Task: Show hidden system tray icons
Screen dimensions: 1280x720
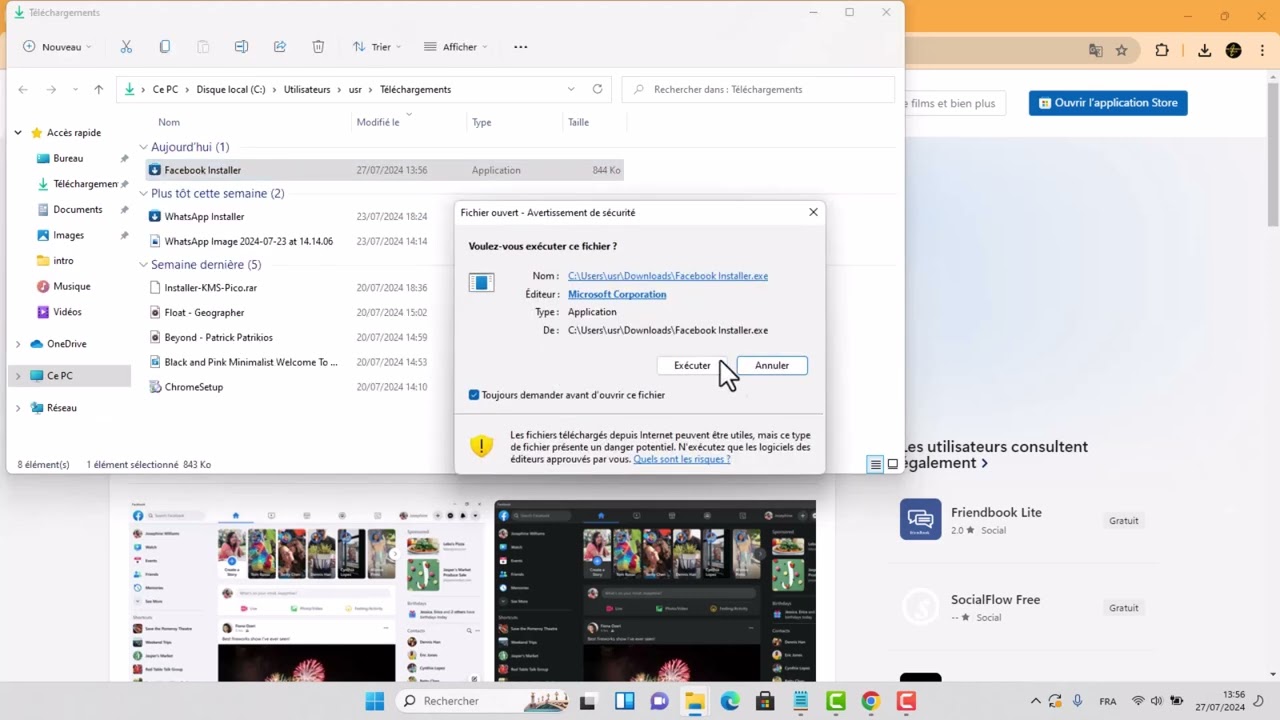Action: click(x=1035, y=701)
